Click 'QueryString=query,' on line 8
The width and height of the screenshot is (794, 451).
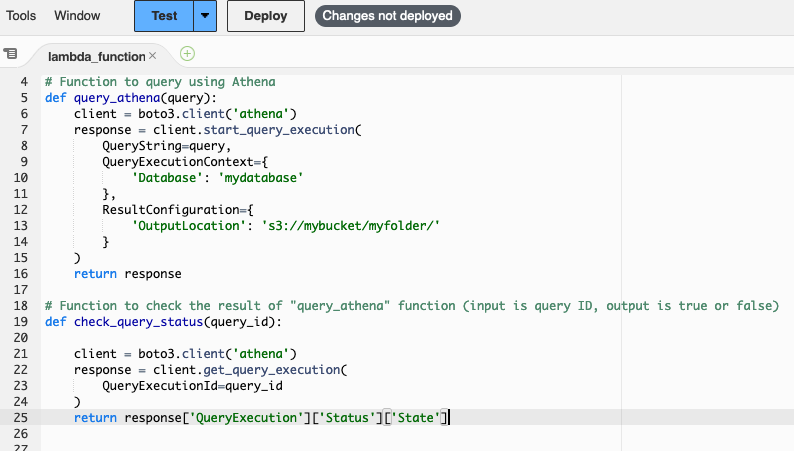point(167,146)
